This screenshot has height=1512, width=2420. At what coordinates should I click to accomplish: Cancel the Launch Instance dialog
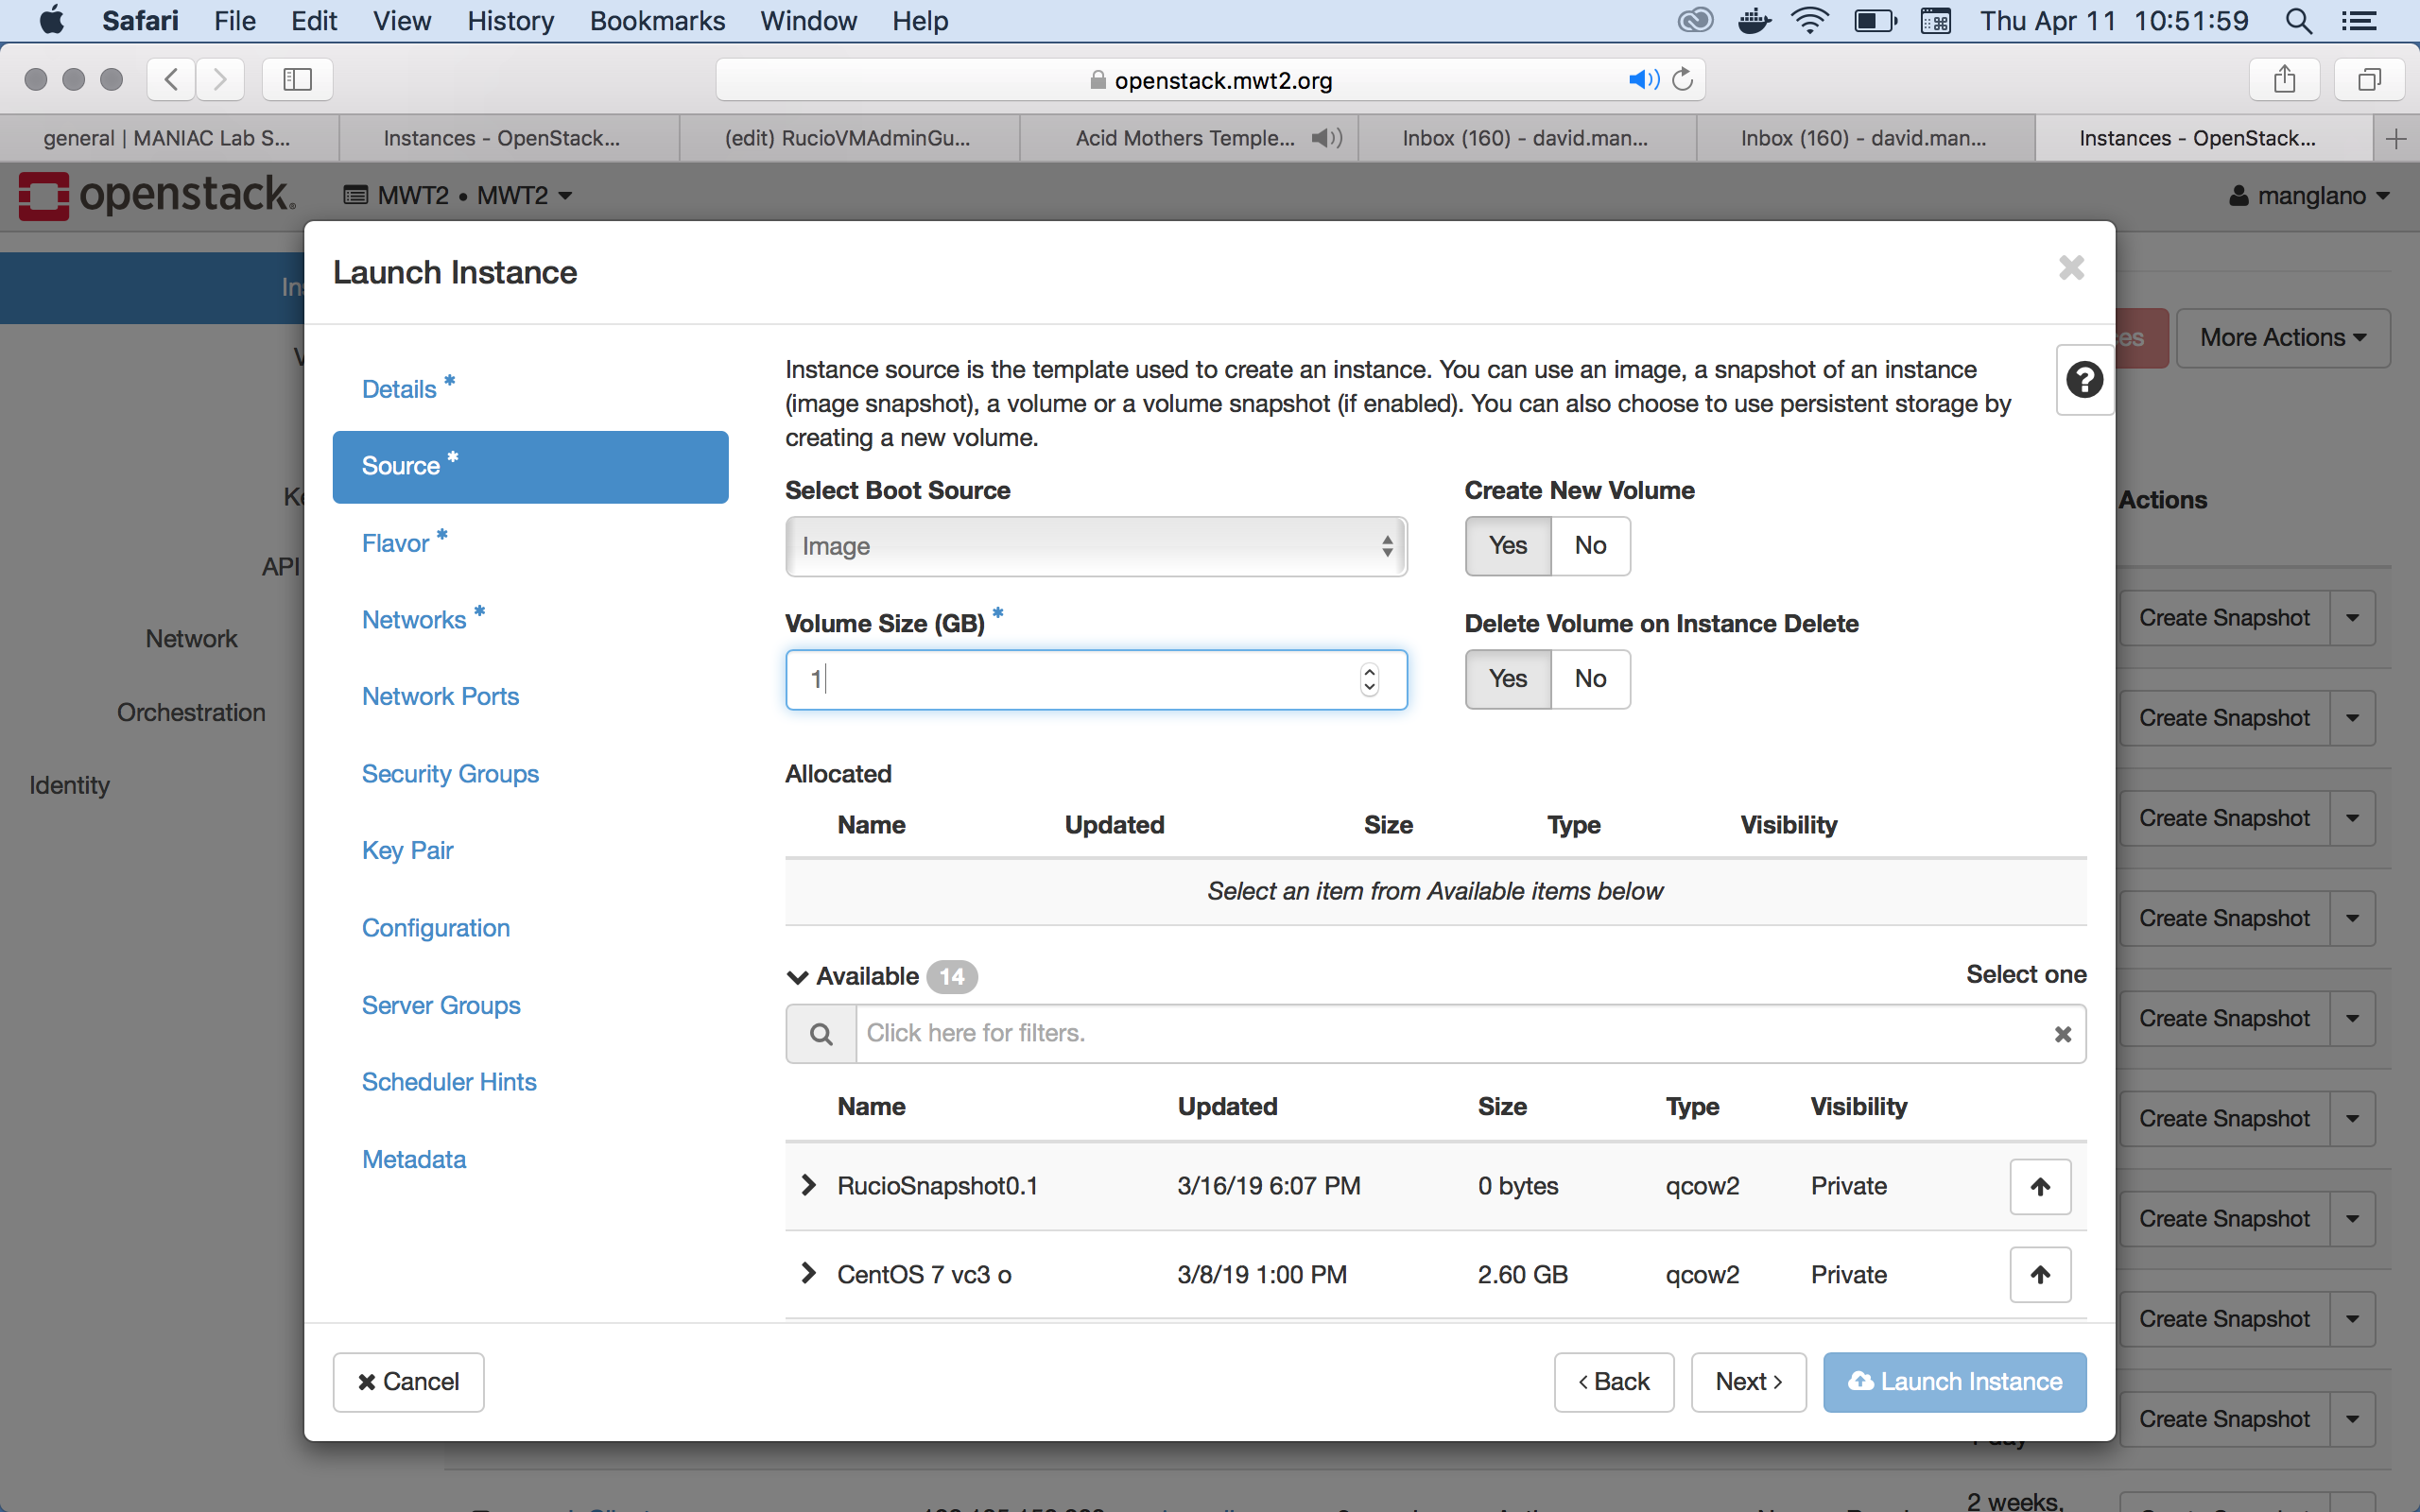click(408, 1382)
